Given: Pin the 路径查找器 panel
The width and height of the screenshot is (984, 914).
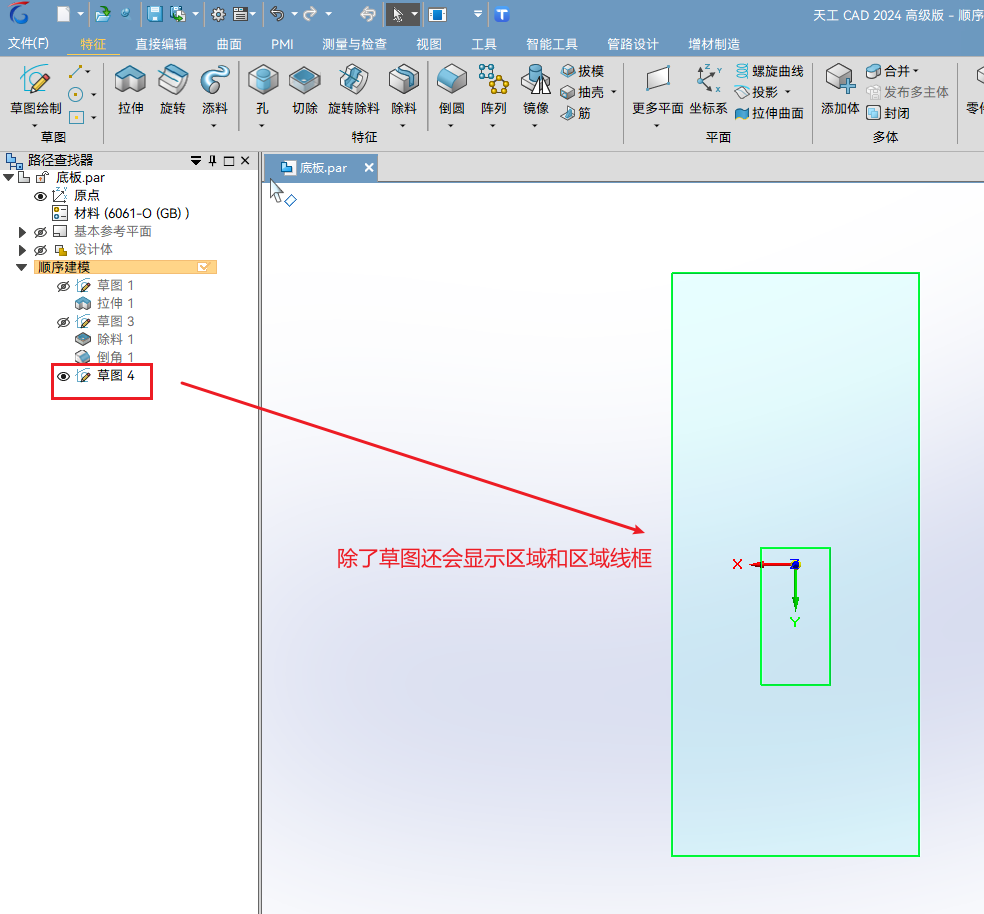Looking at the screenshot, I should coord(213,161).
